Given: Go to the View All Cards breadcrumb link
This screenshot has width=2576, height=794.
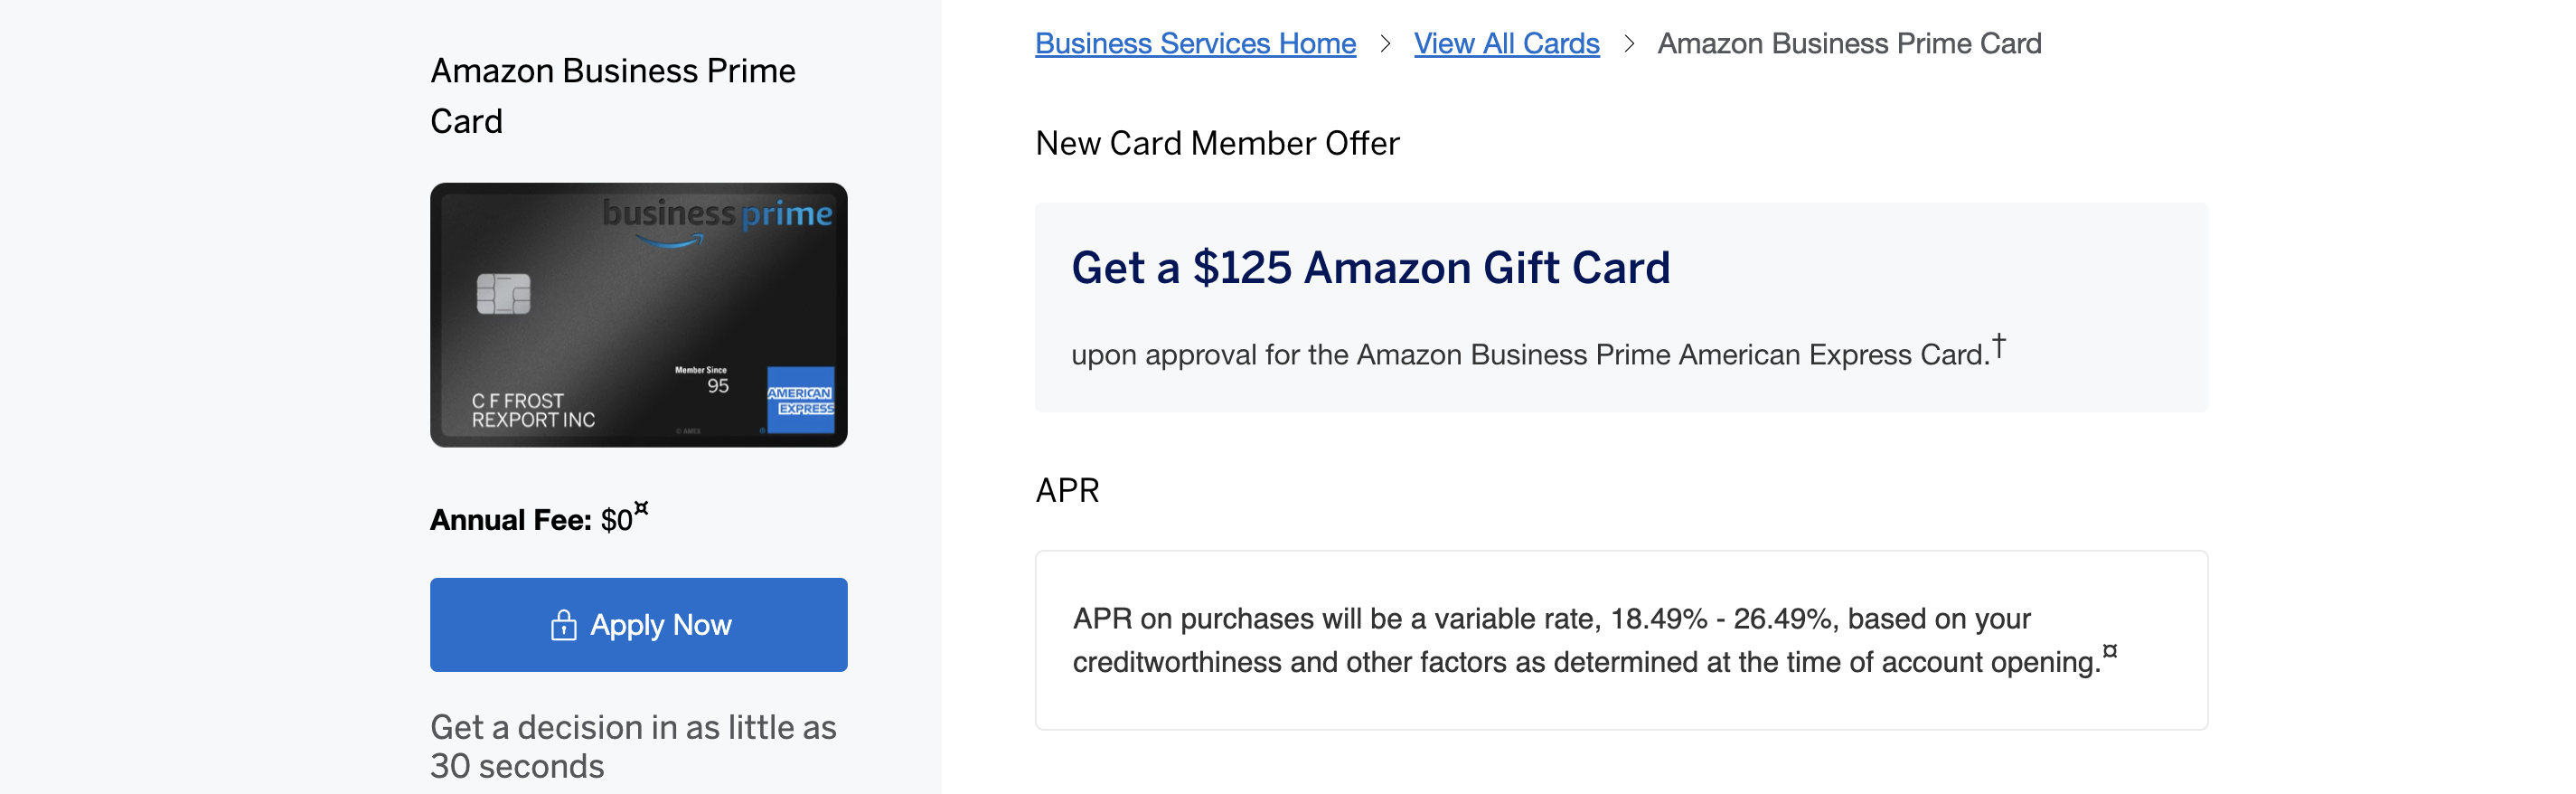Looking at the screenshot, I should (x=1506, y=44).
